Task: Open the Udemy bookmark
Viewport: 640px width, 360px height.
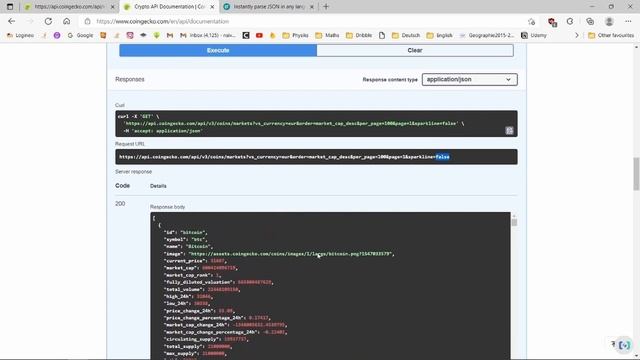Action: [x=534, y=36]
